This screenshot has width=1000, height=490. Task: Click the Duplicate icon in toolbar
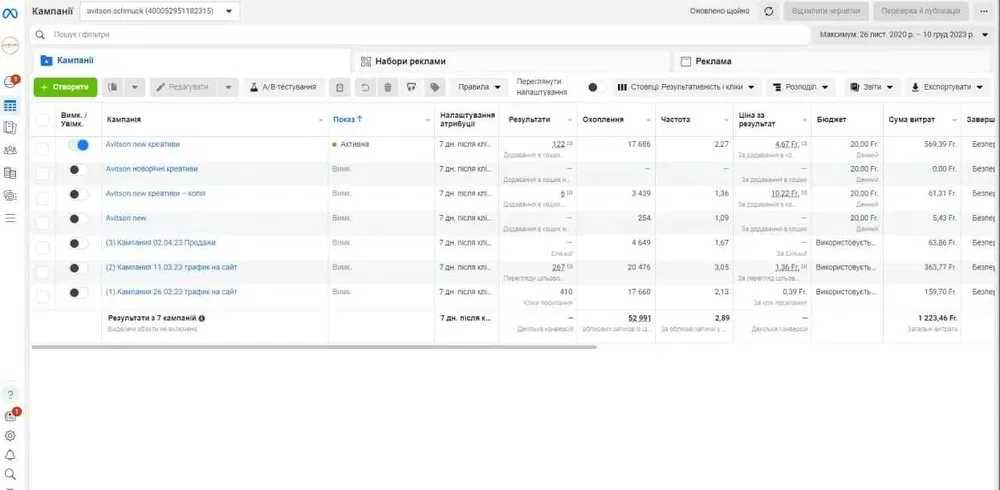[113, 87]
